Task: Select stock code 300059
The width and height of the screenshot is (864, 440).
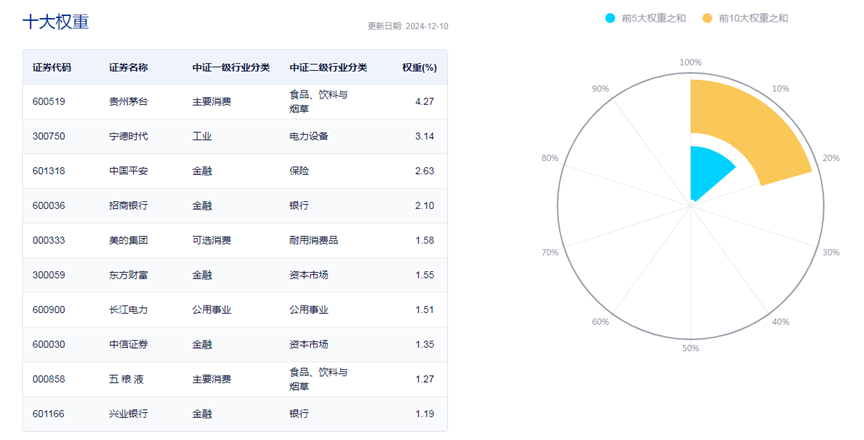Action: (x=48, y=275)
